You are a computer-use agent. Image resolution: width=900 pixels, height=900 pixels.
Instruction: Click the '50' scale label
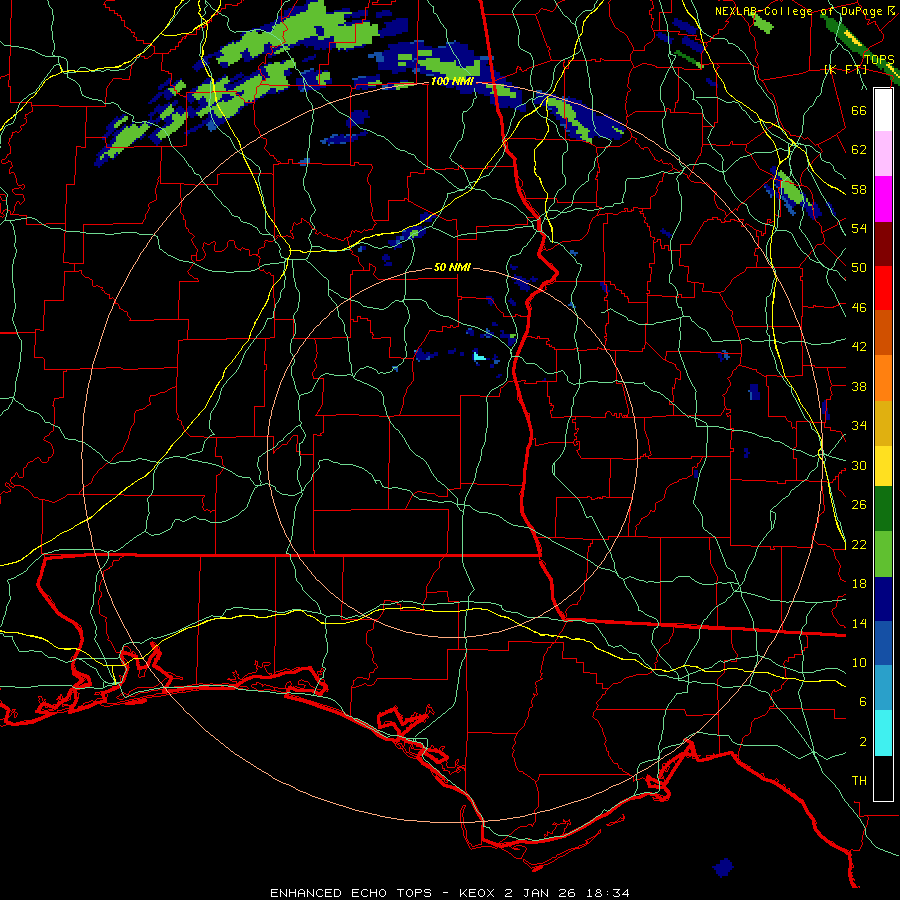coord(859,268)
